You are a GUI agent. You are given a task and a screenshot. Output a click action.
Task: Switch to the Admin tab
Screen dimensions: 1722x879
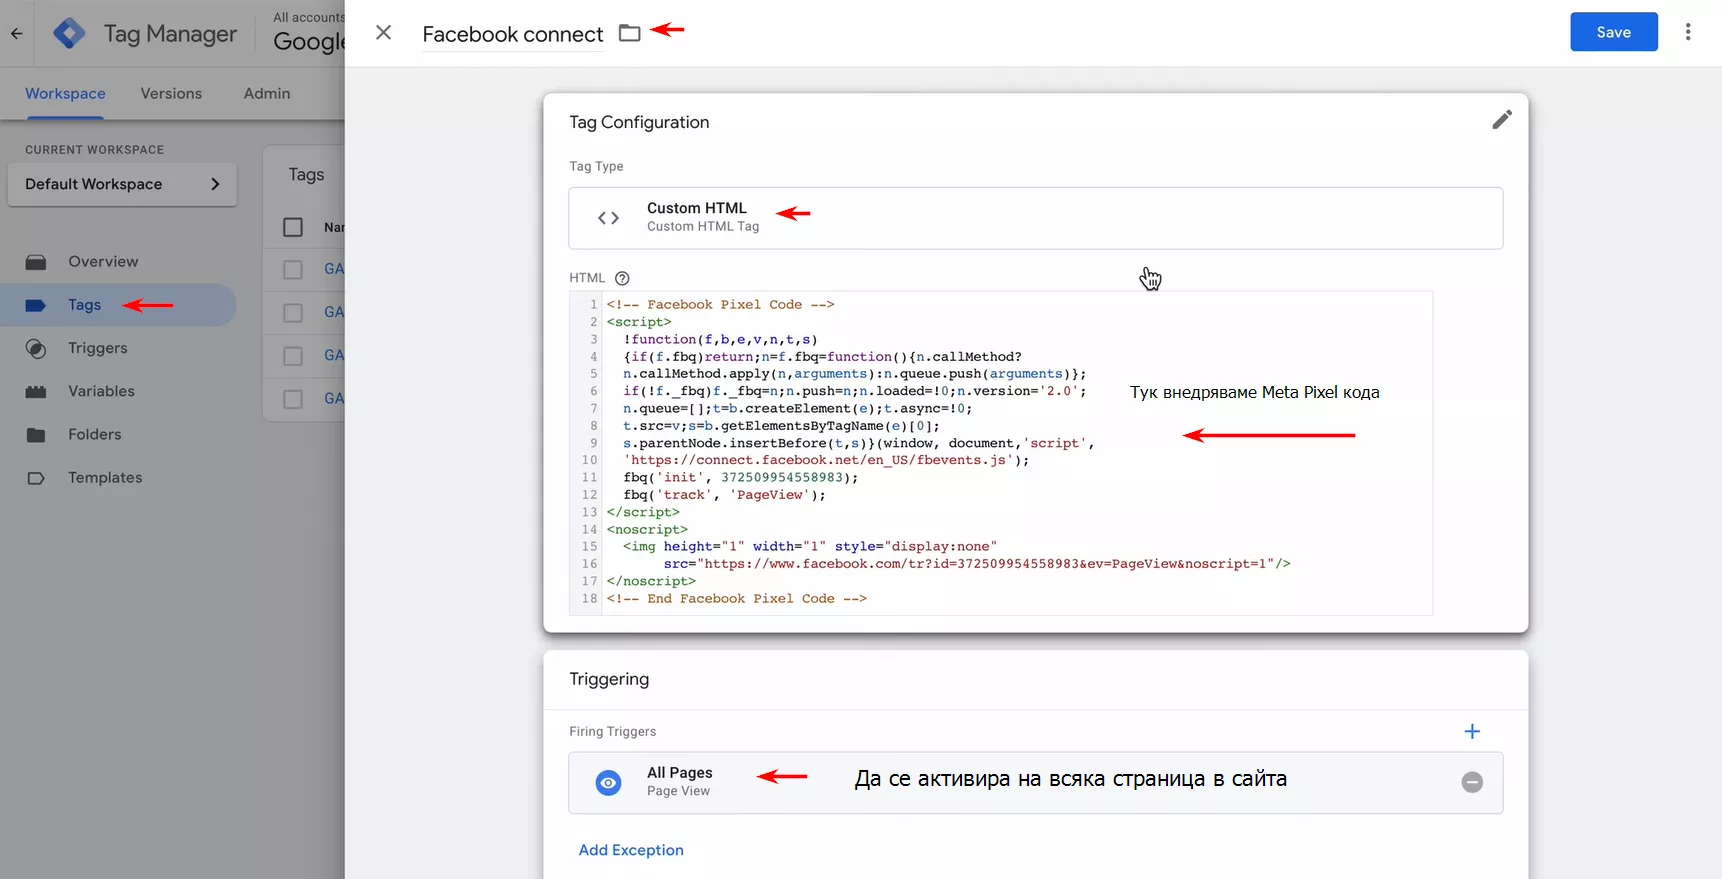(267, 93)
